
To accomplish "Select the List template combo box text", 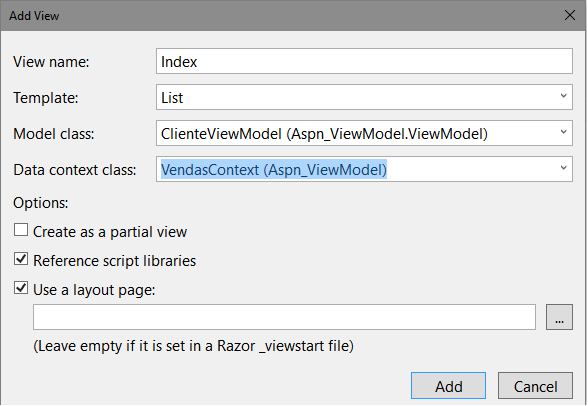I will (172, 98).
